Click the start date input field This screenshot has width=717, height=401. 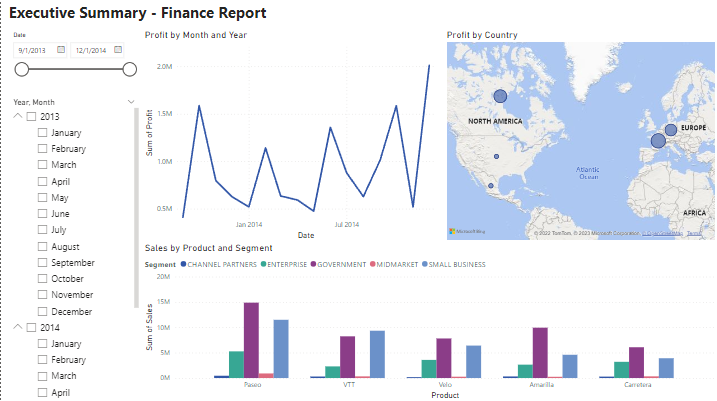[35, 49]
